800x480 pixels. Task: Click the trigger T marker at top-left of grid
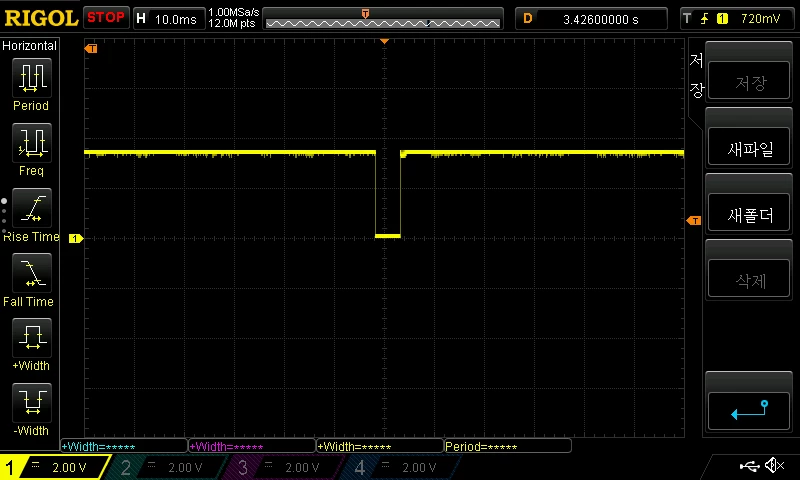click(x=91, y=48)
